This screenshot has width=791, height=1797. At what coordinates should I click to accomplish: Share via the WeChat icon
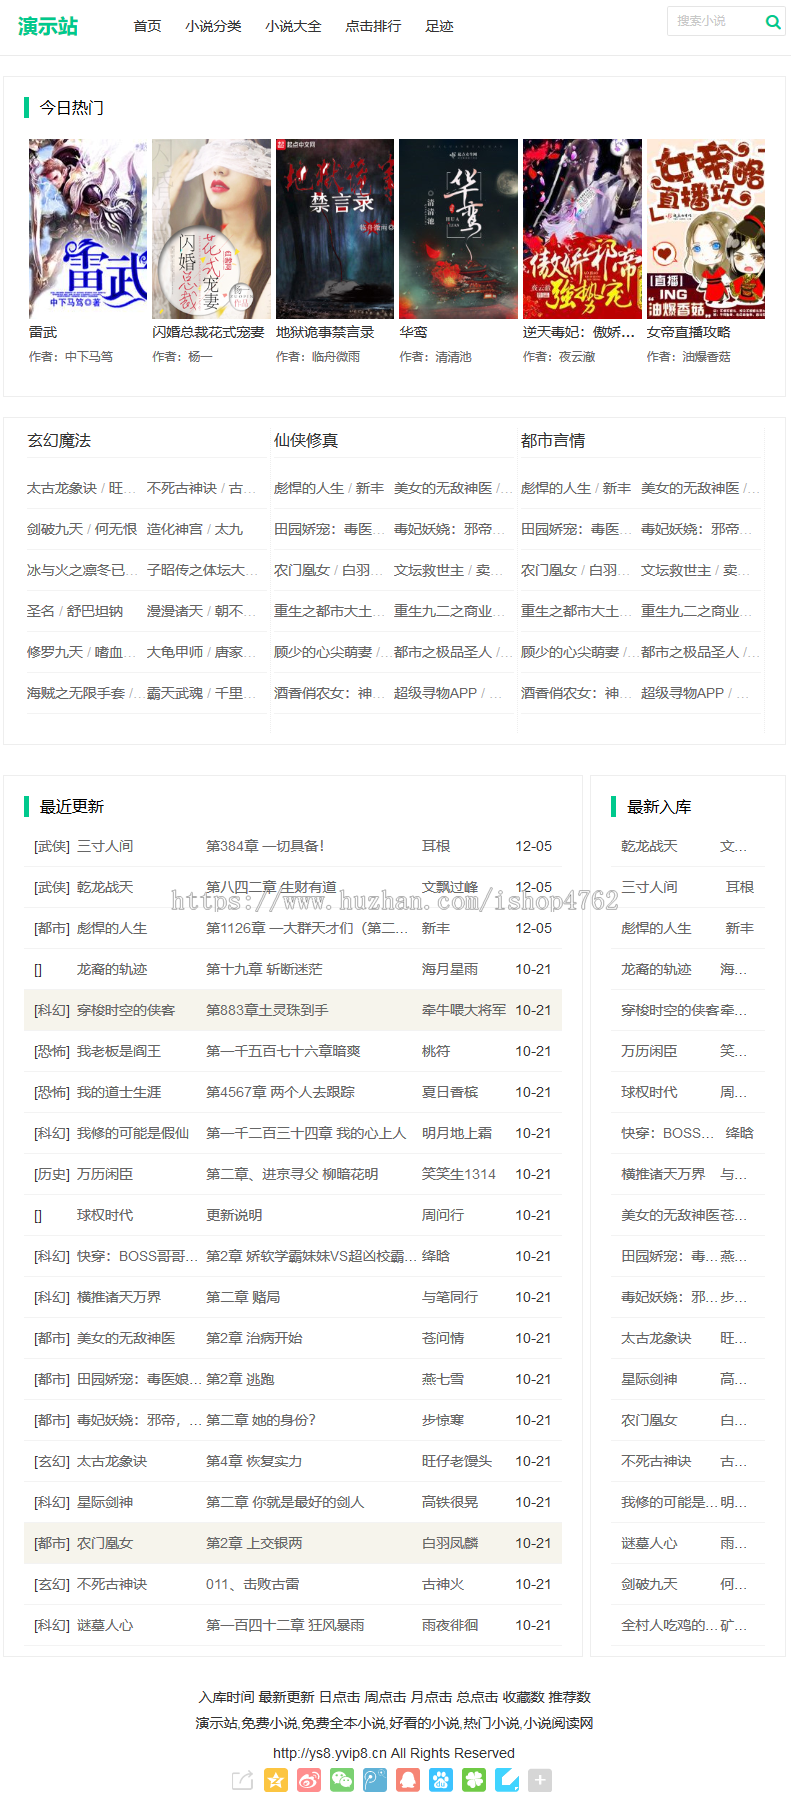[x=342, y=1780]
